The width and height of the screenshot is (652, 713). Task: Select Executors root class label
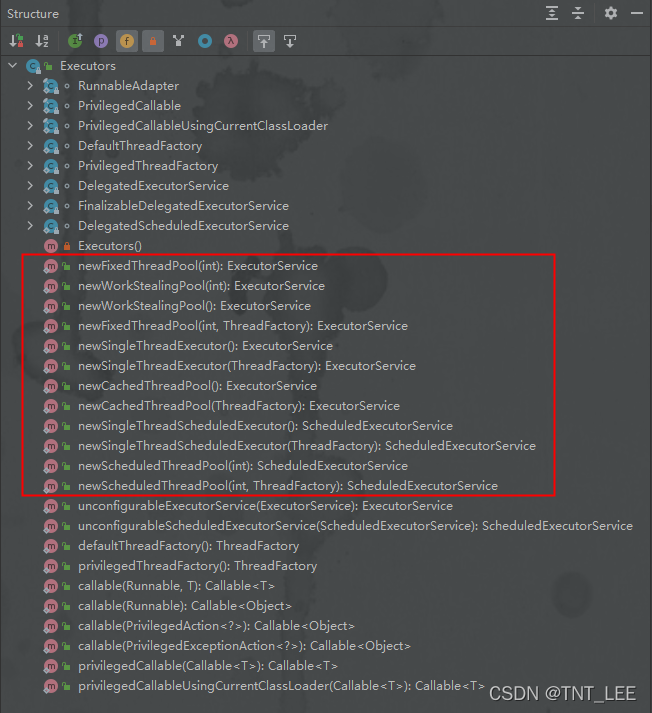point(88,66)
